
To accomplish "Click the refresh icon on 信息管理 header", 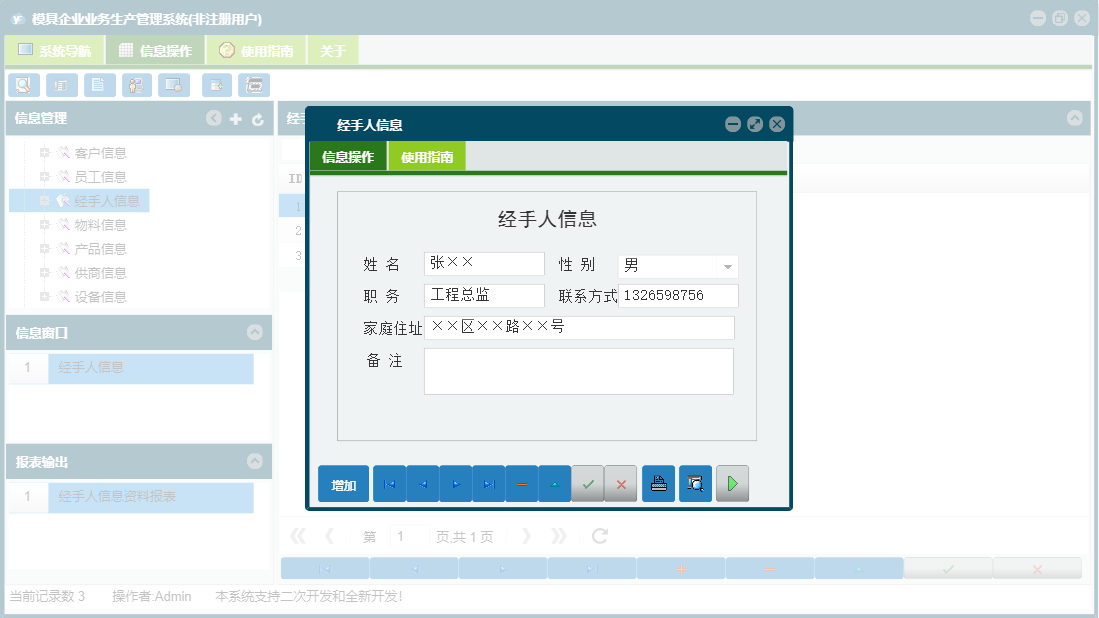I will [257, 118].
